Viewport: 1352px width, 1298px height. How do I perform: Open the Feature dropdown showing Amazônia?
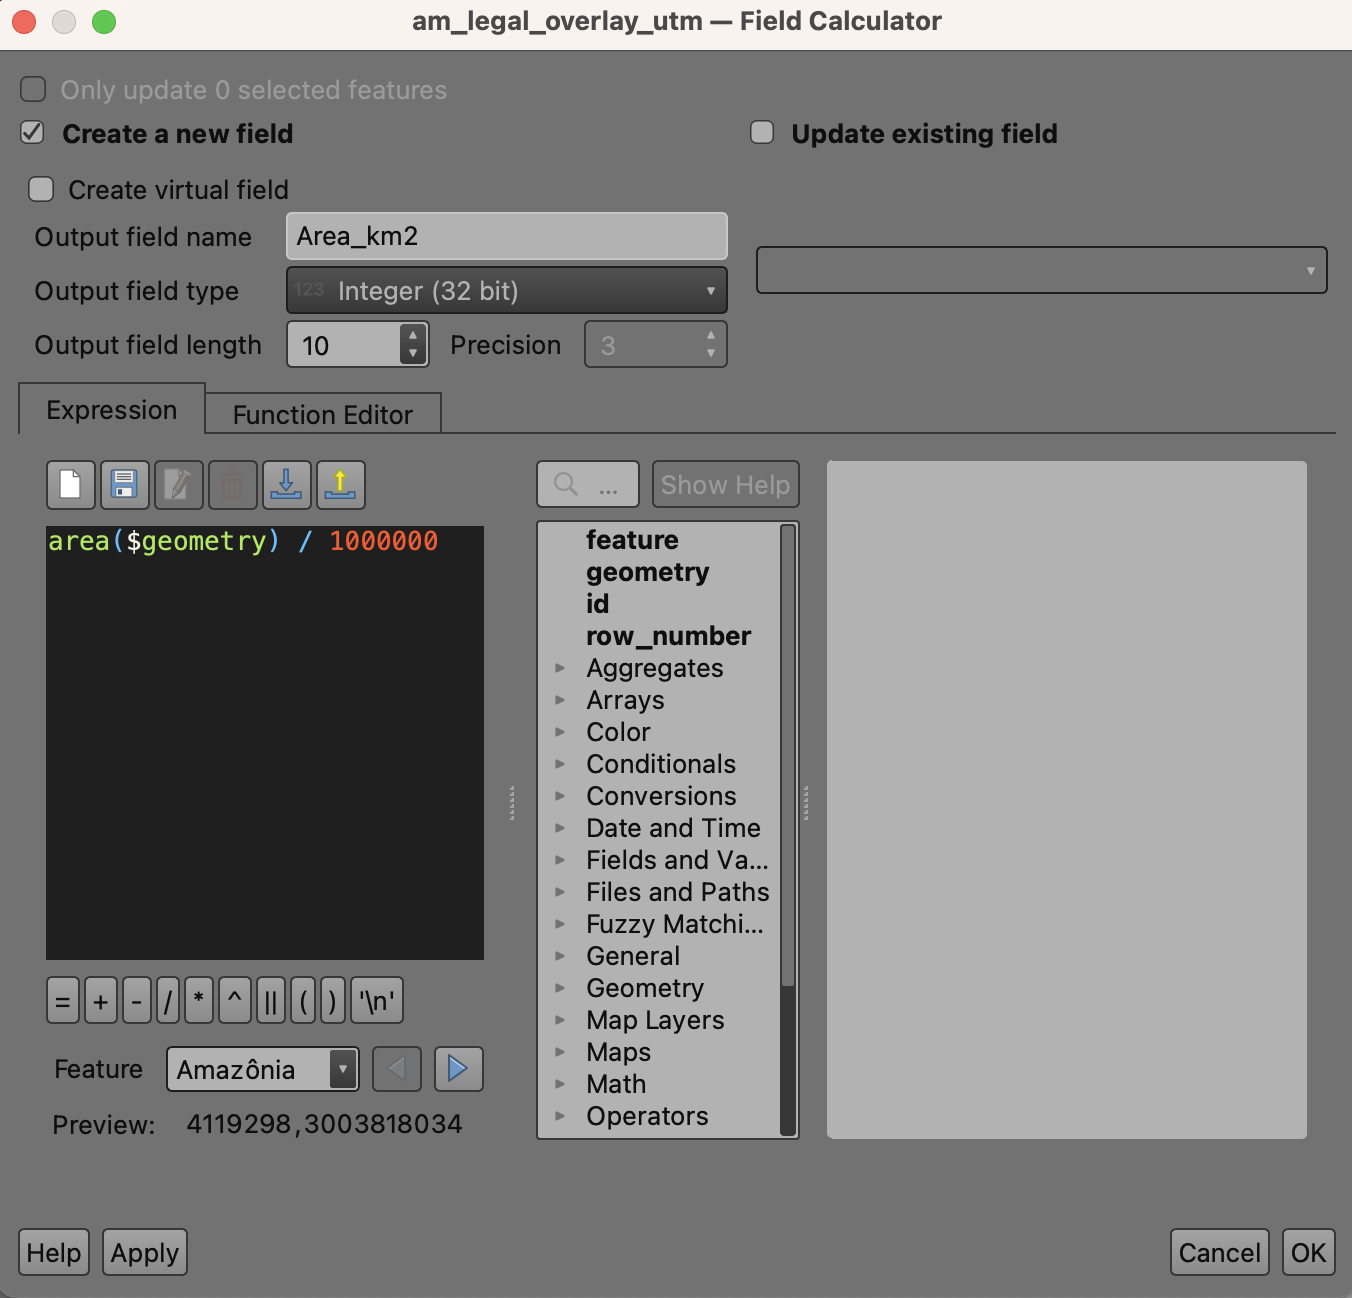262,1069
